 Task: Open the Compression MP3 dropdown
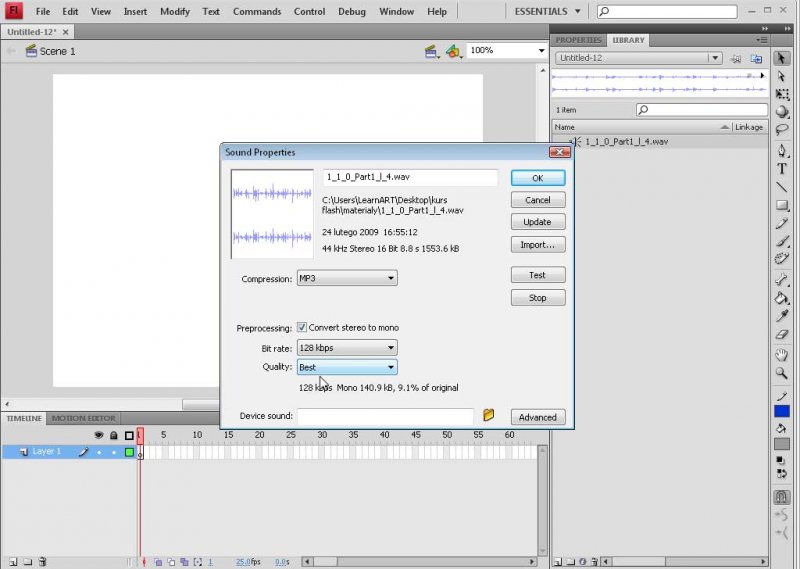click(x=347, y=279)
